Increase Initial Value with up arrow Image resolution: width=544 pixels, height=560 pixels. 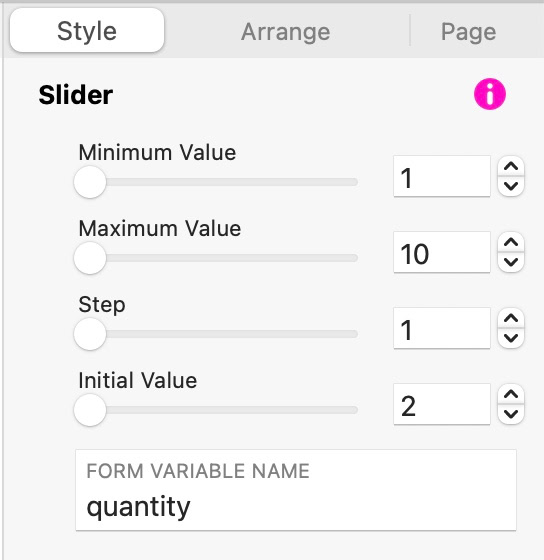(511, 394)
